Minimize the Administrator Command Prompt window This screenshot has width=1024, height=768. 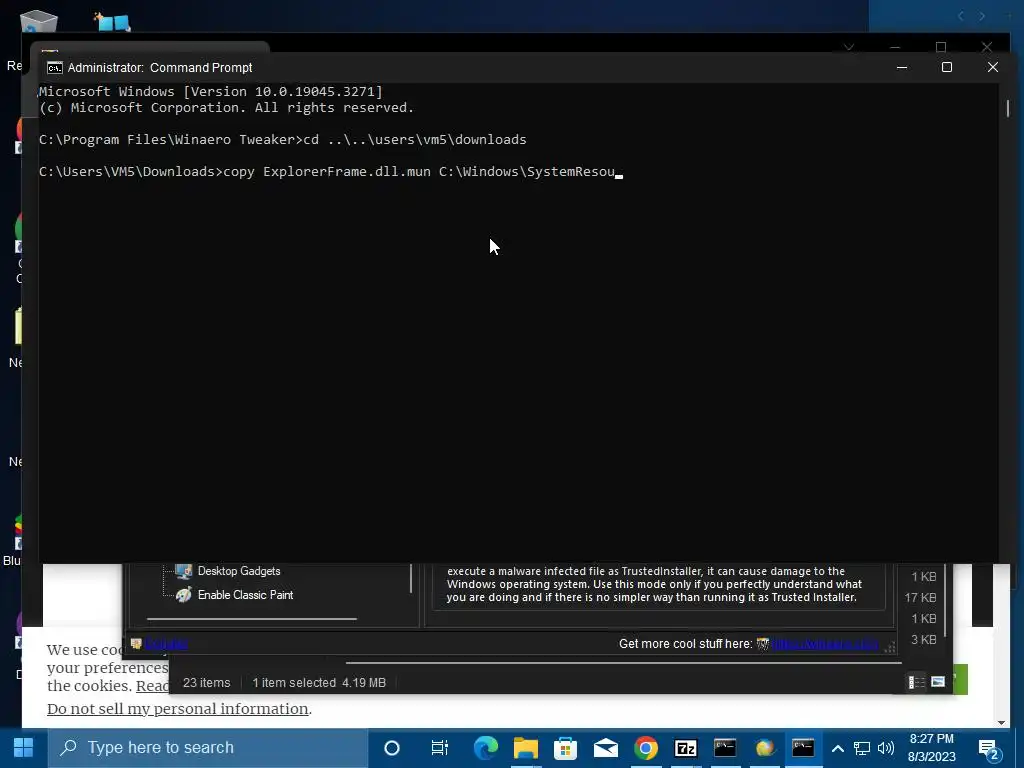tap(902, 67)
